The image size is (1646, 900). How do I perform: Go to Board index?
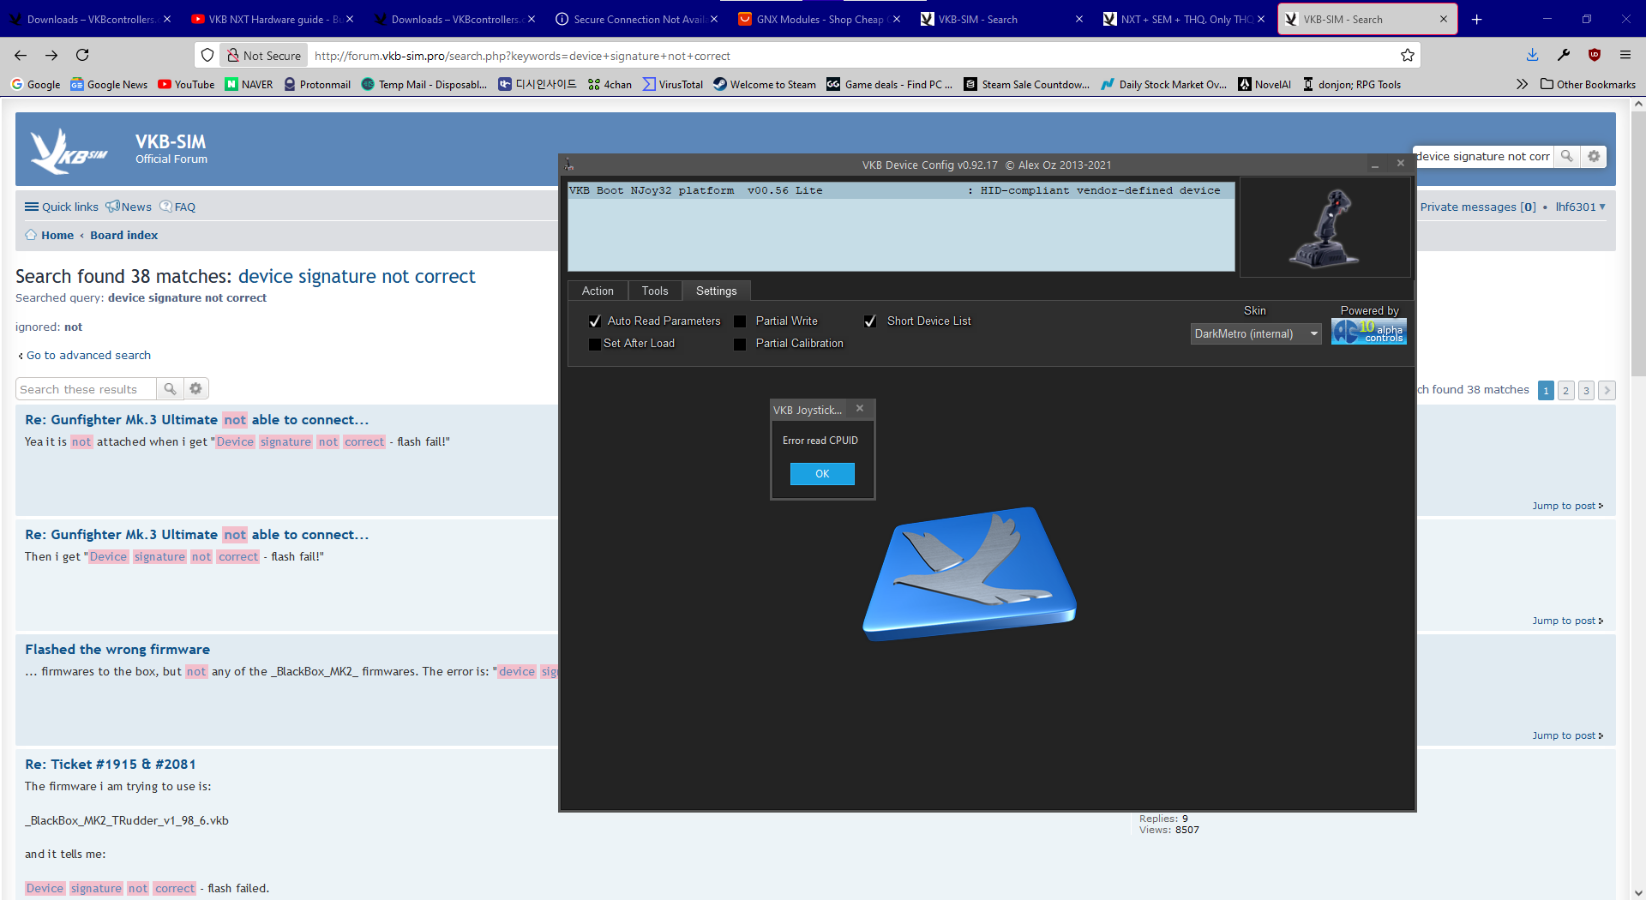point(124,235)
